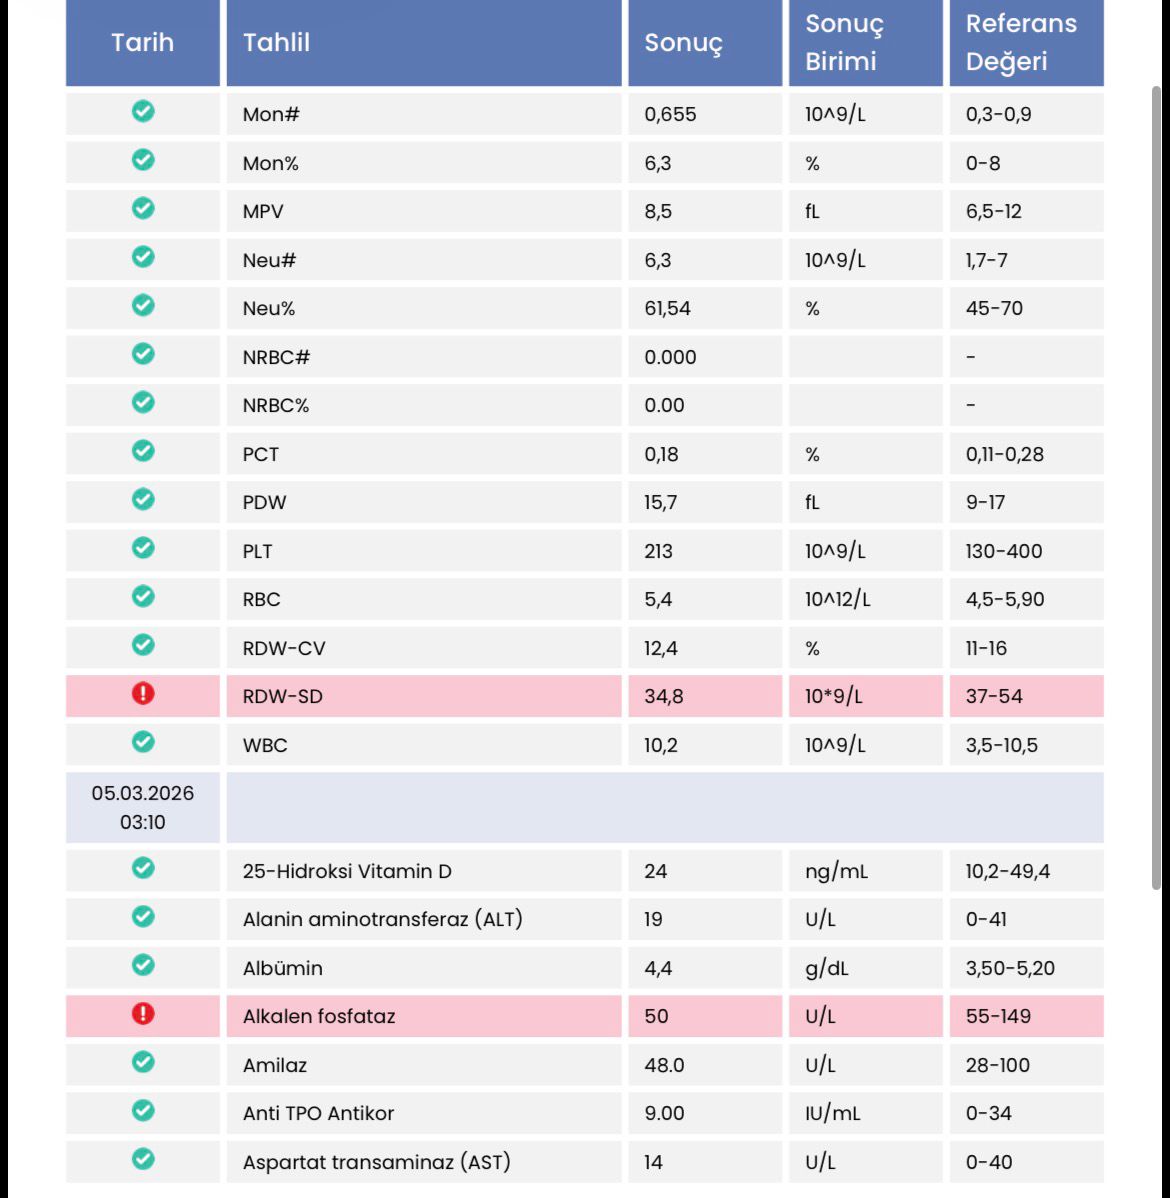Image resolution: width=1170 pixels, height=1198 pixels.
Task: Click the green check icon for WBC
Action: [143, 742]
